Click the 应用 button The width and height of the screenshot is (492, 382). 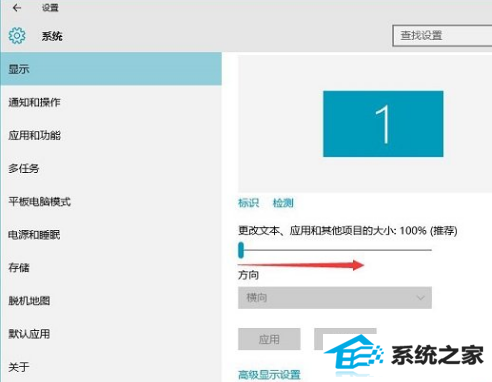point(269,339)
